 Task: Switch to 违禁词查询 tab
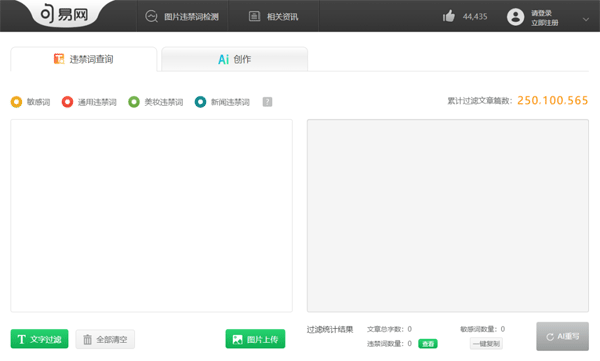tap(83, 59)
